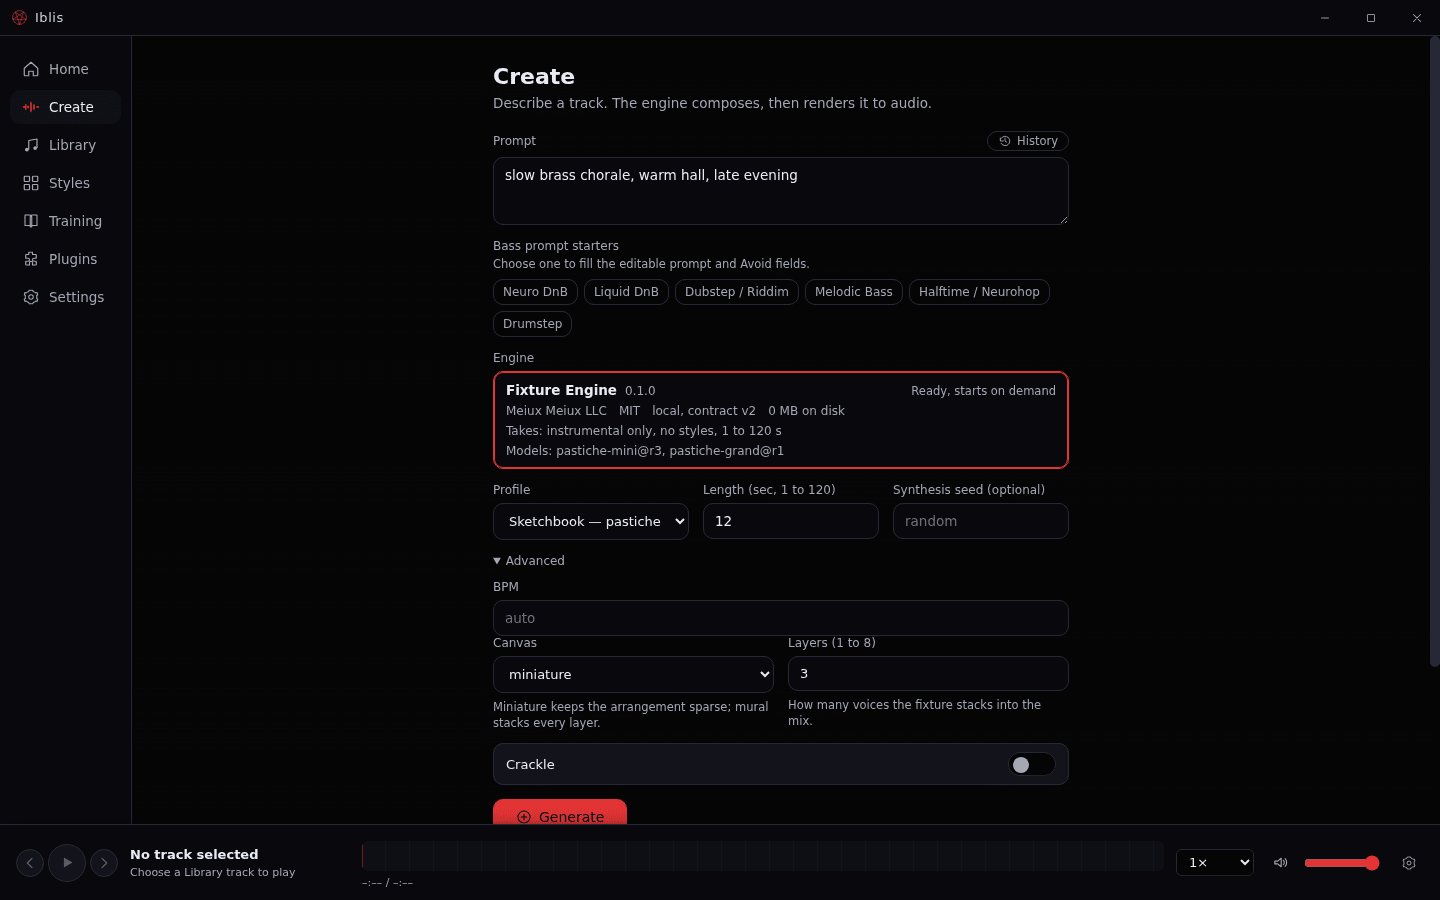Select the Drumstep starter

(x=532, y=324)
